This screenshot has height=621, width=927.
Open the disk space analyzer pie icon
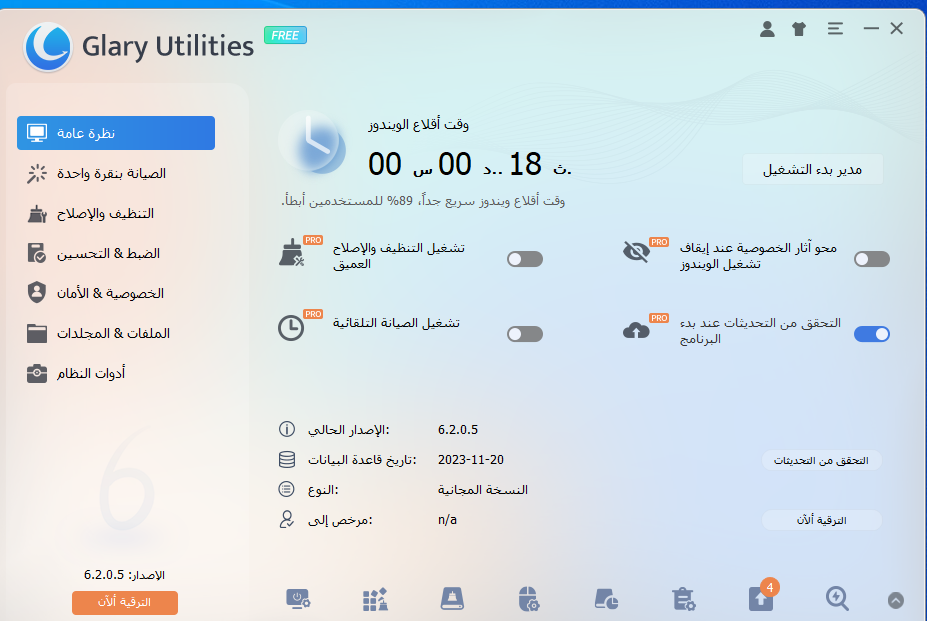coord(606,599)
